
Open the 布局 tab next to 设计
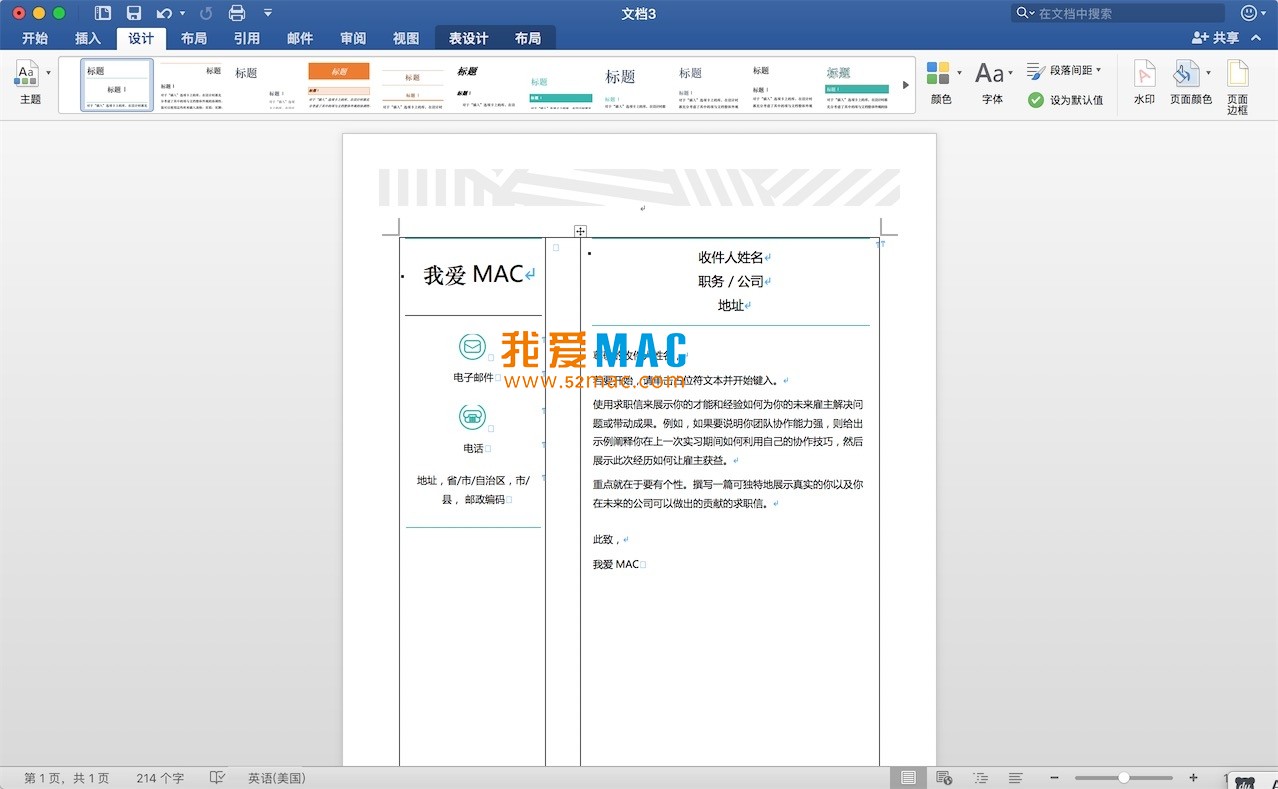pyautogui.click(x=194, y=38)
